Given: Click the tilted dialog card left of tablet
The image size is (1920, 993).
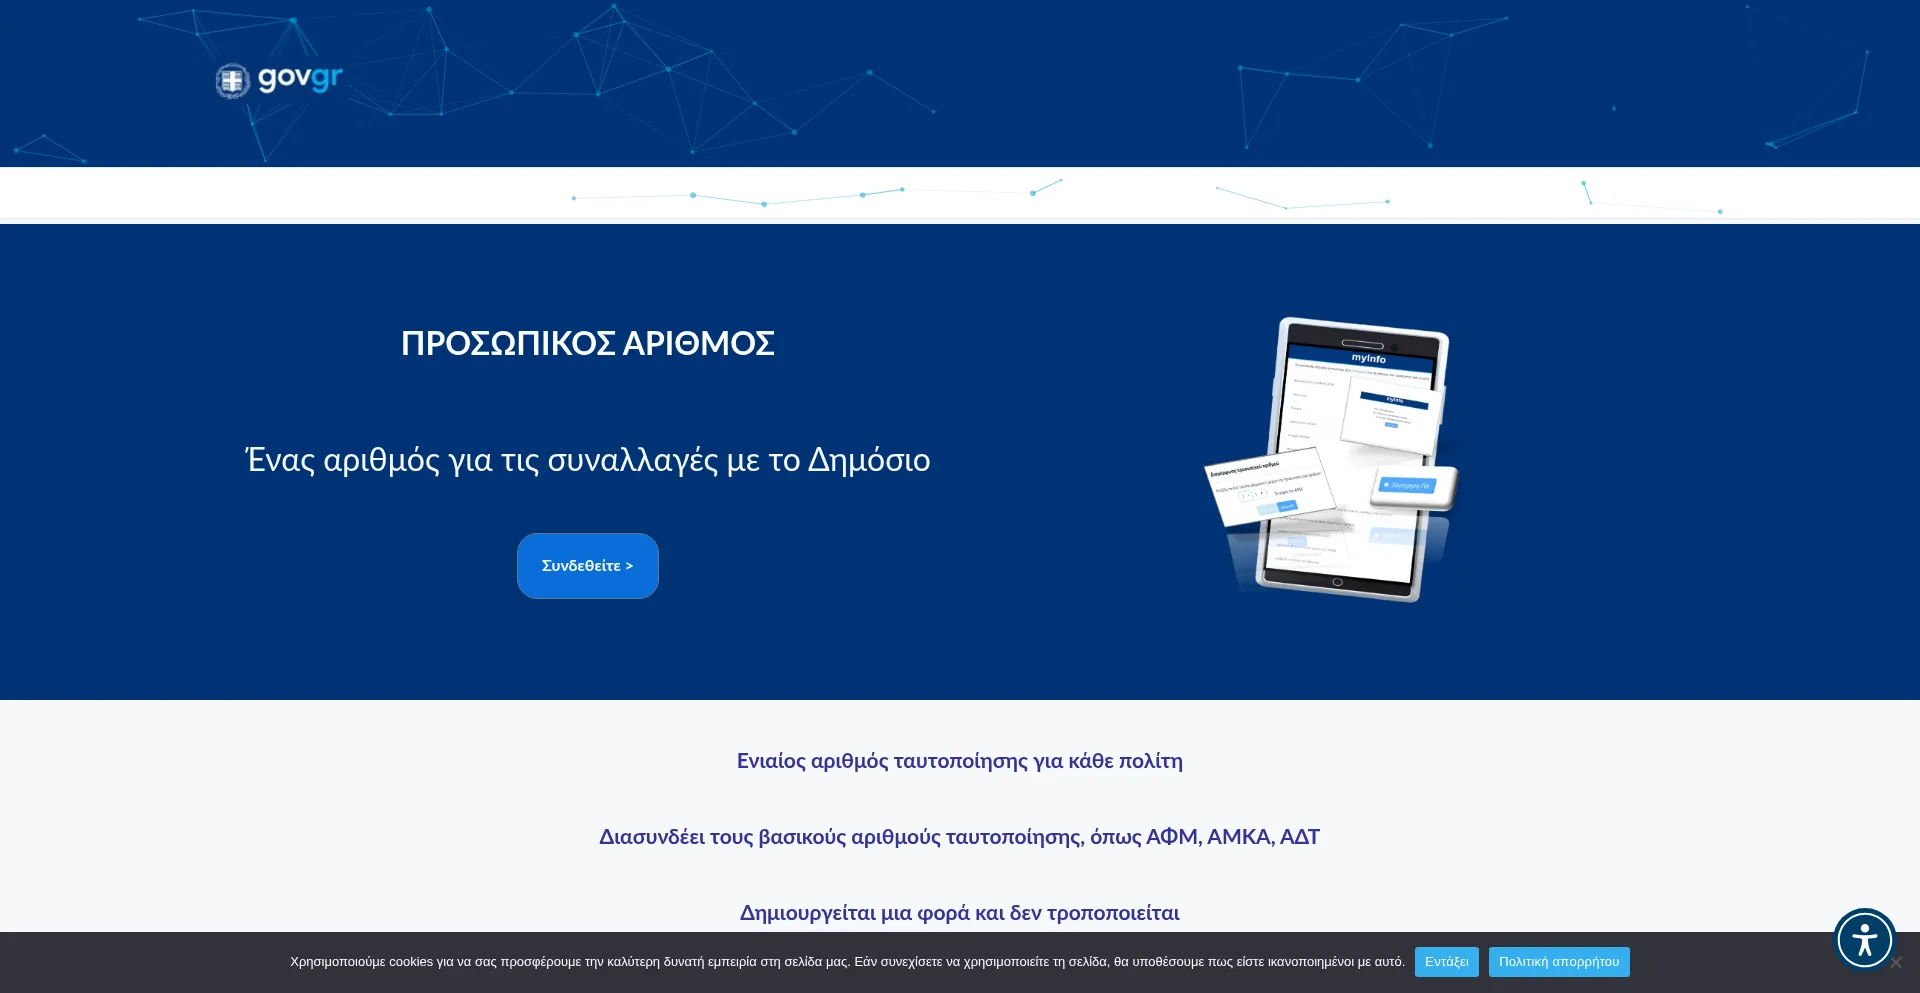Looking at the screenshot, I should coord(1268,486).
